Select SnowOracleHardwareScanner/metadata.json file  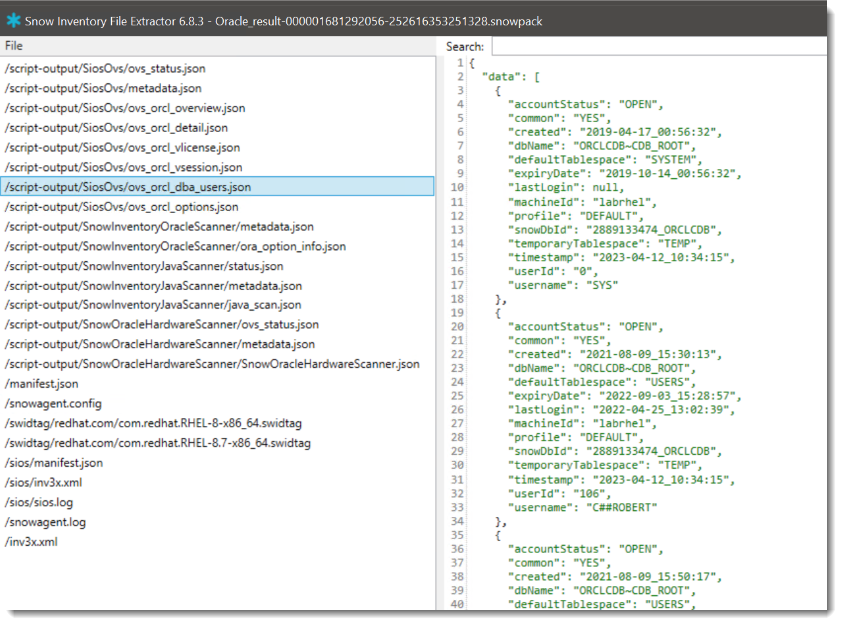click(160, 344)
